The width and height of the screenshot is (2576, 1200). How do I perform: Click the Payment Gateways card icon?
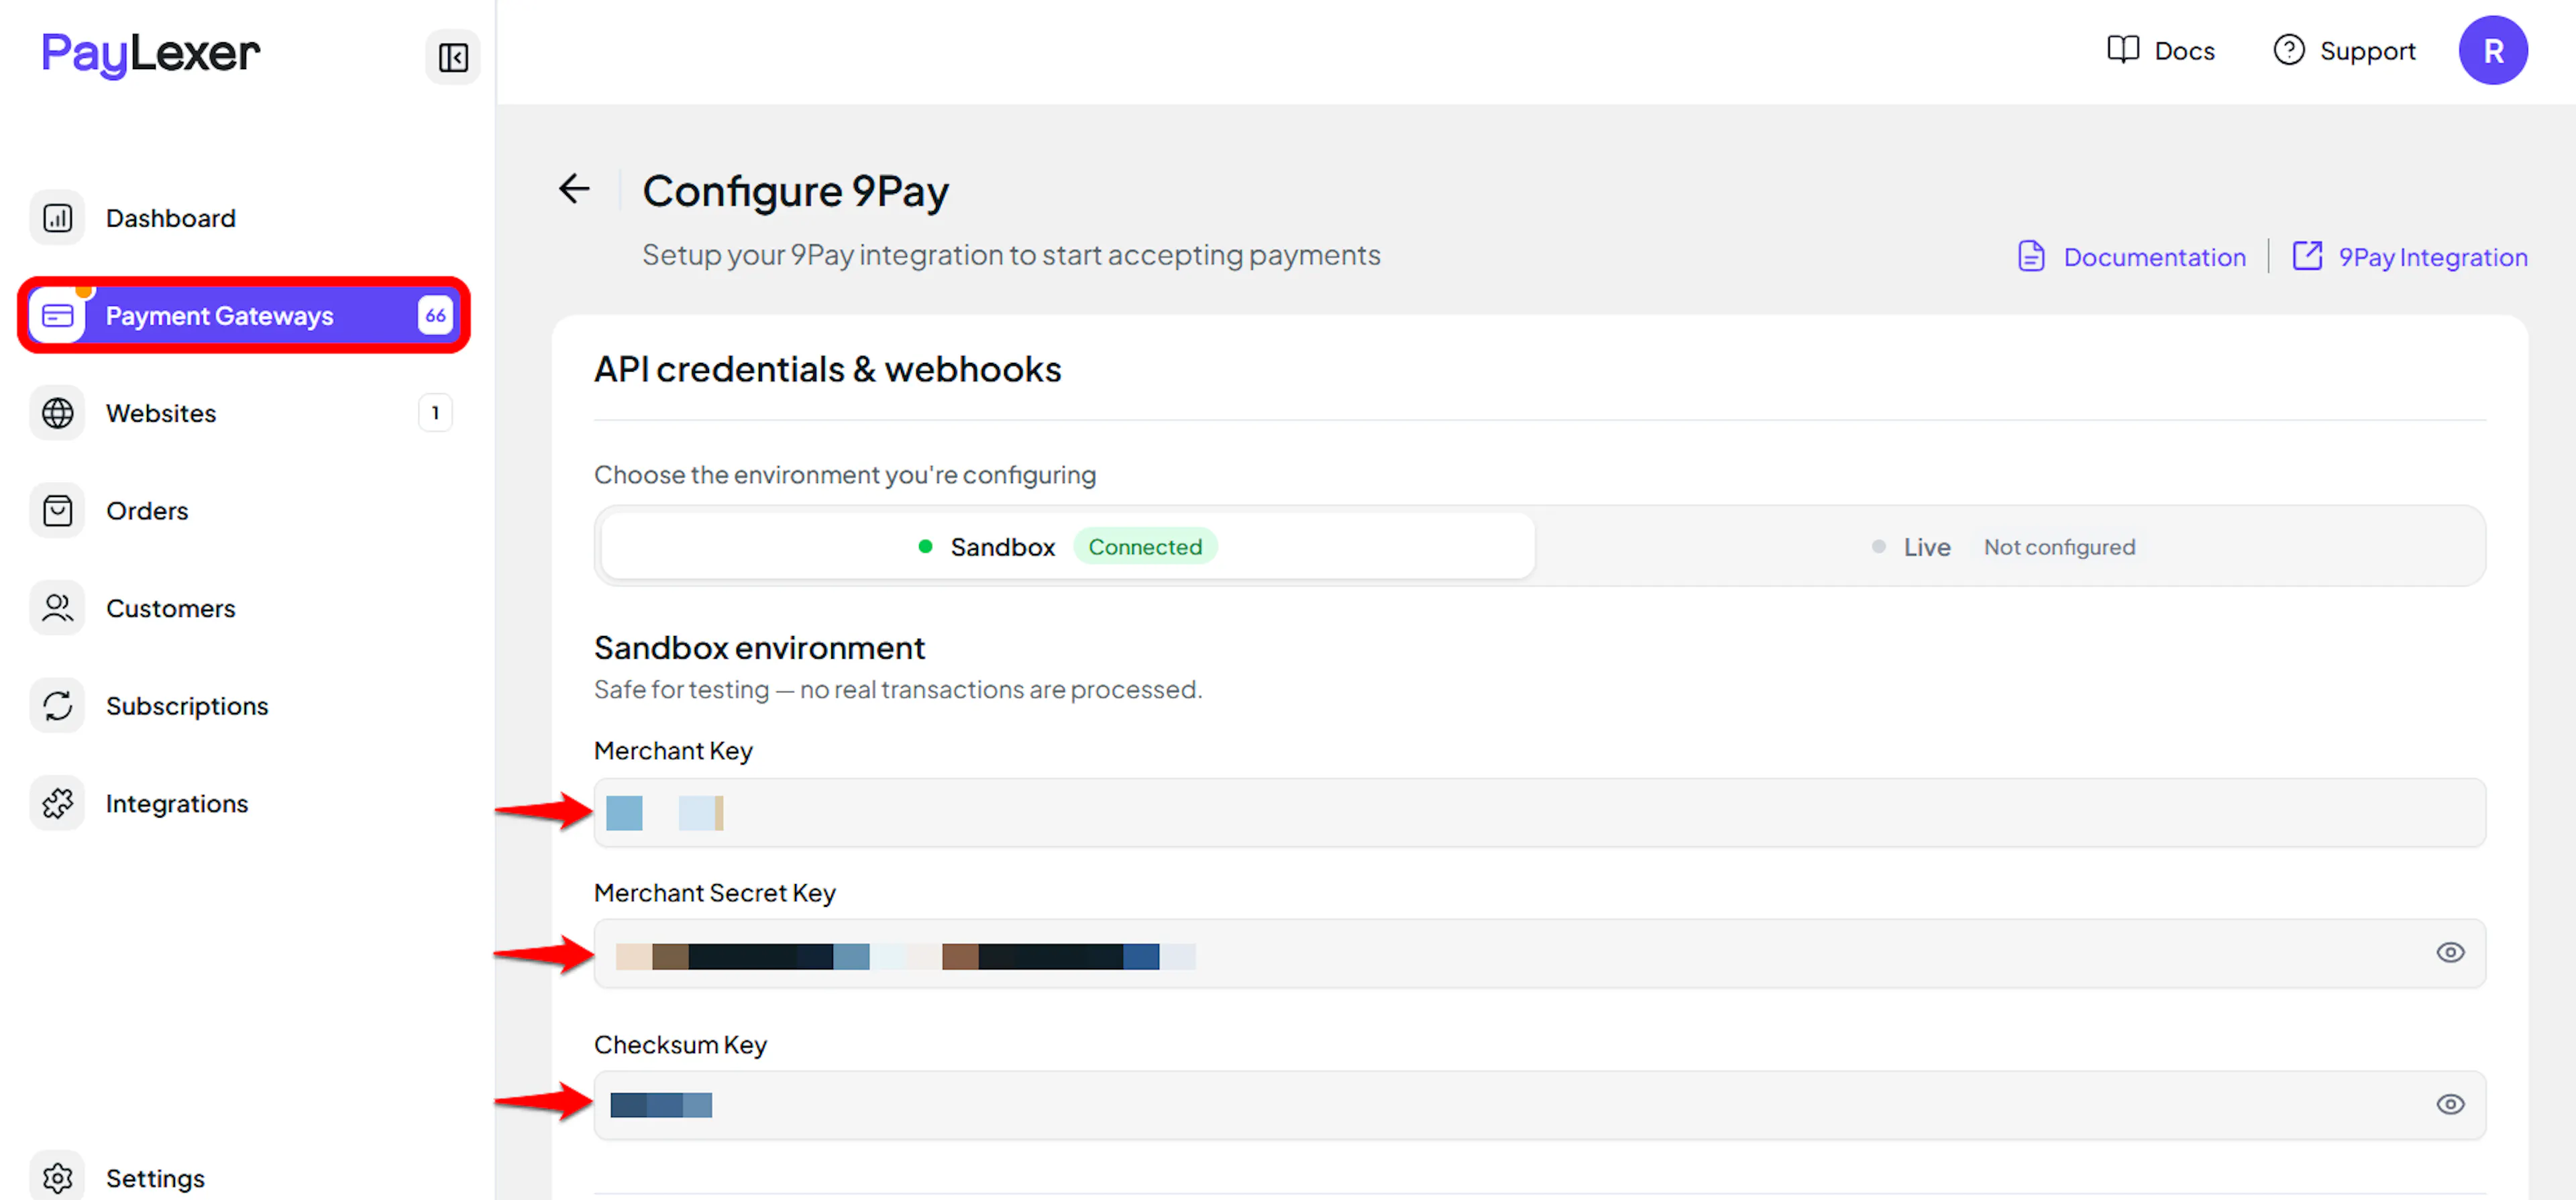58,316
